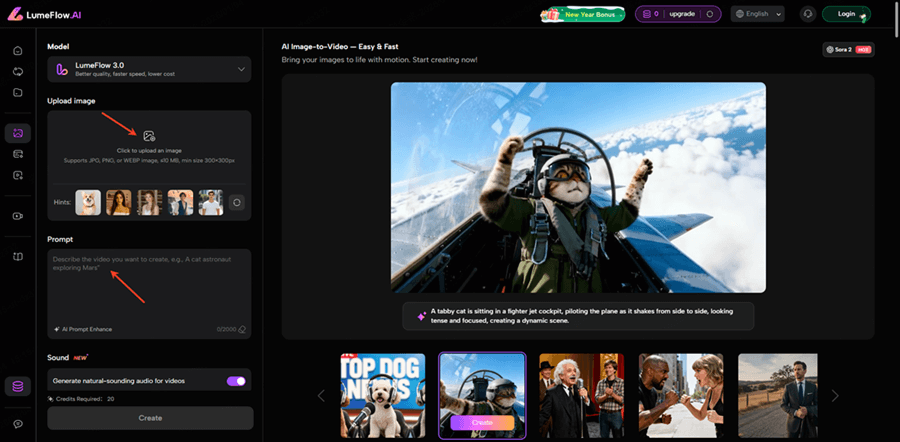Select the image-to-video sidebar icon
900x442 pixels.
[x=17, y=133]
